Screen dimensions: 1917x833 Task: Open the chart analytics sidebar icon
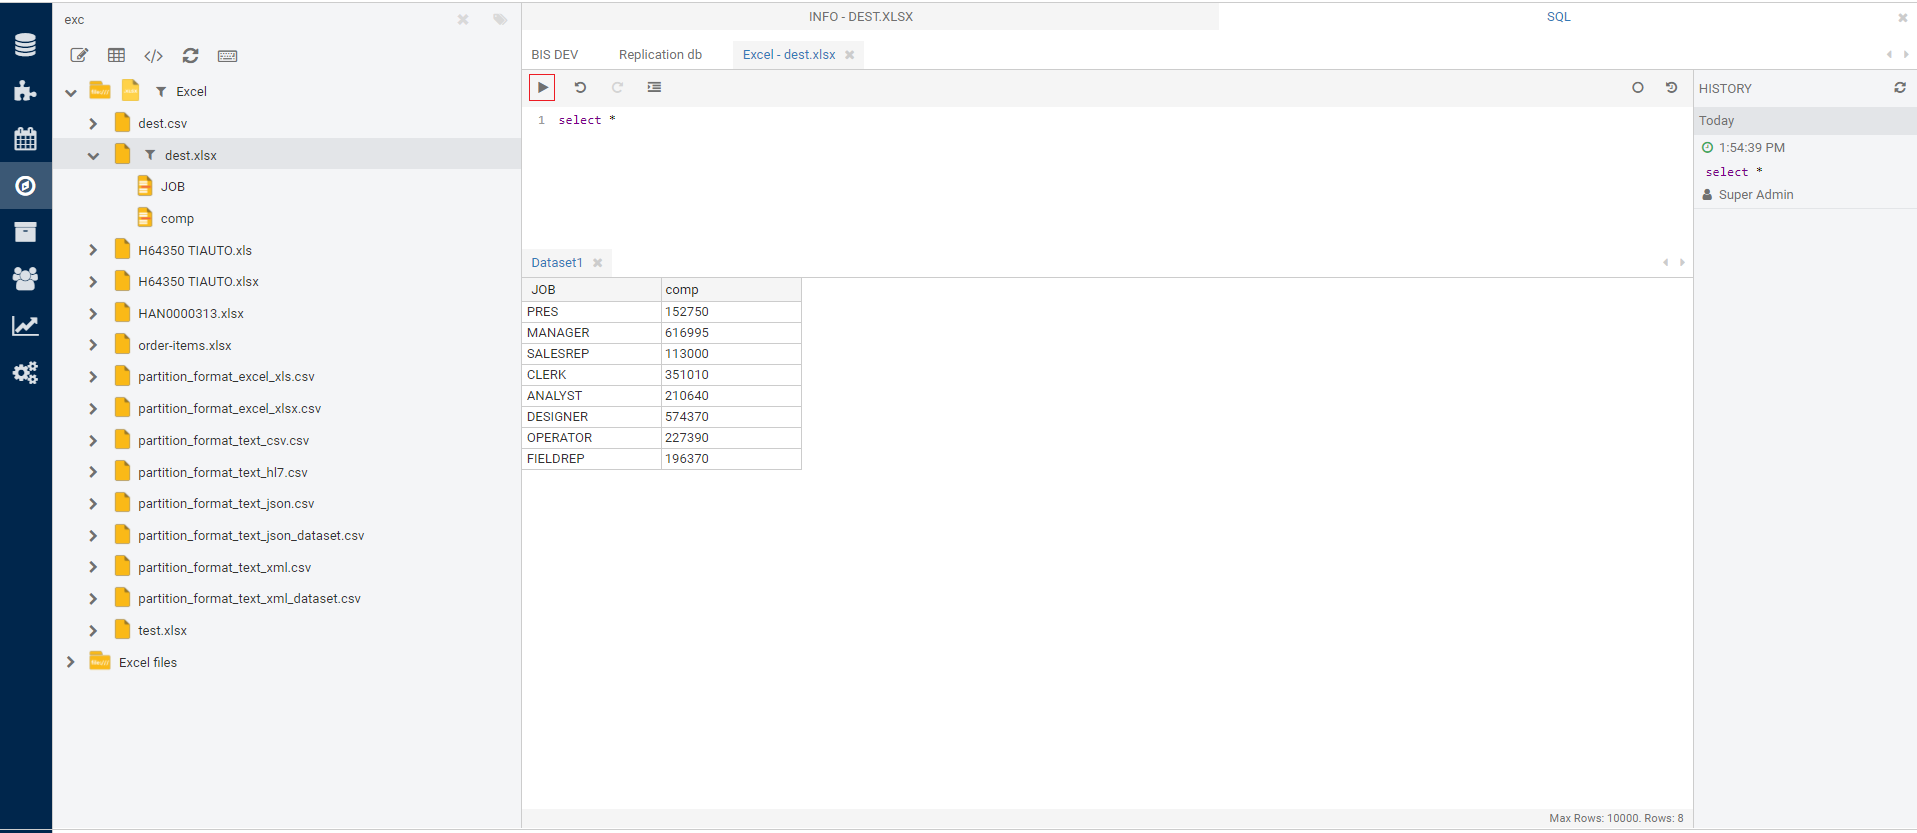coord(25,326)
